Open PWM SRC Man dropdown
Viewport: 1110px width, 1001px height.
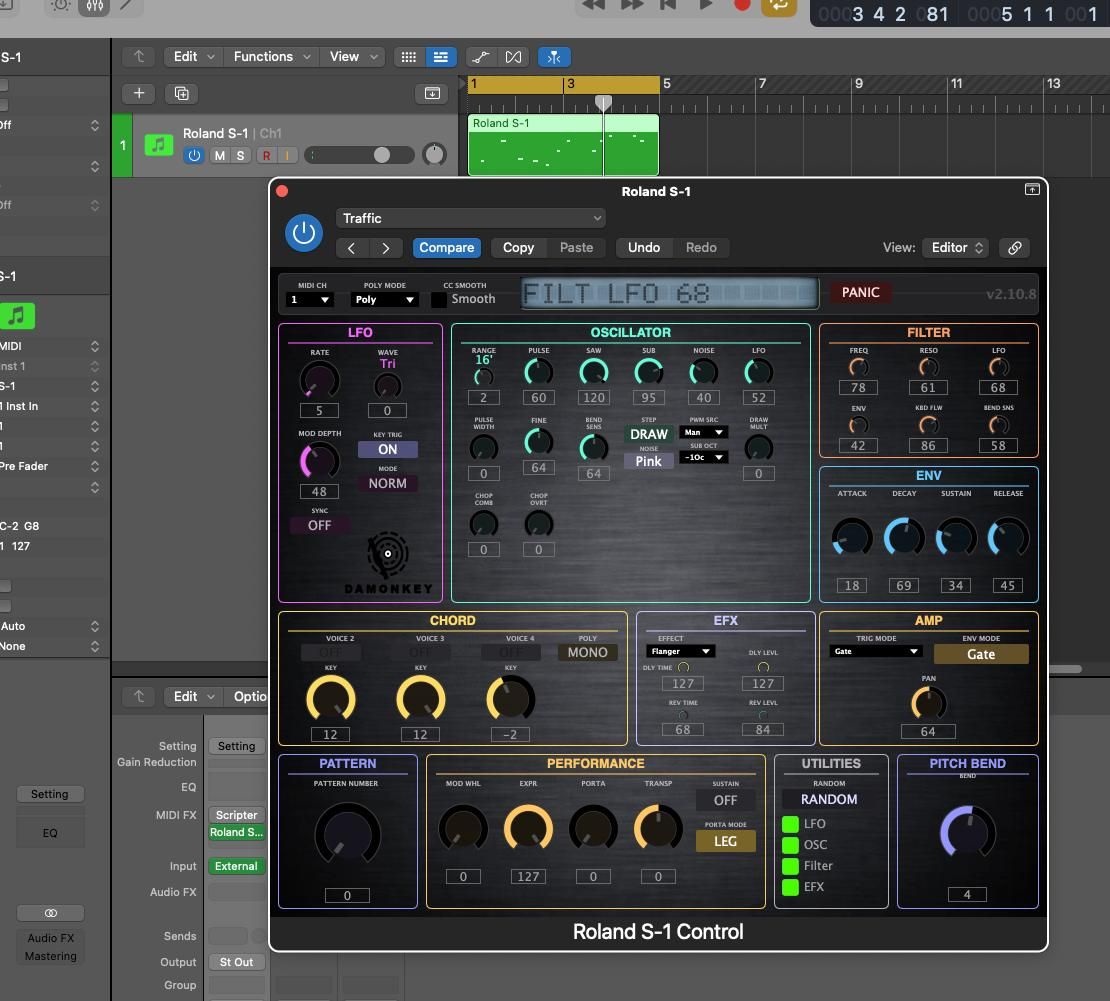(x=704, y=433)
